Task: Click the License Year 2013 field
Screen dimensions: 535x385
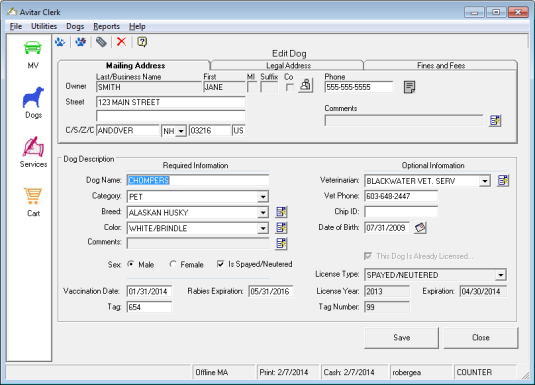Action: [x=387, y=291]
